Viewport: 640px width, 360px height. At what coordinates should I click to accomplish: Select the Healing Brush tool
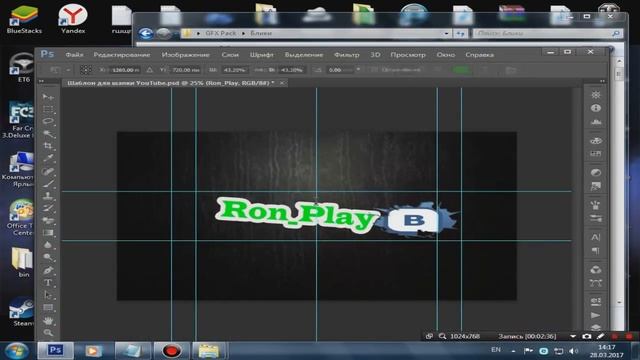coord(48,171)
